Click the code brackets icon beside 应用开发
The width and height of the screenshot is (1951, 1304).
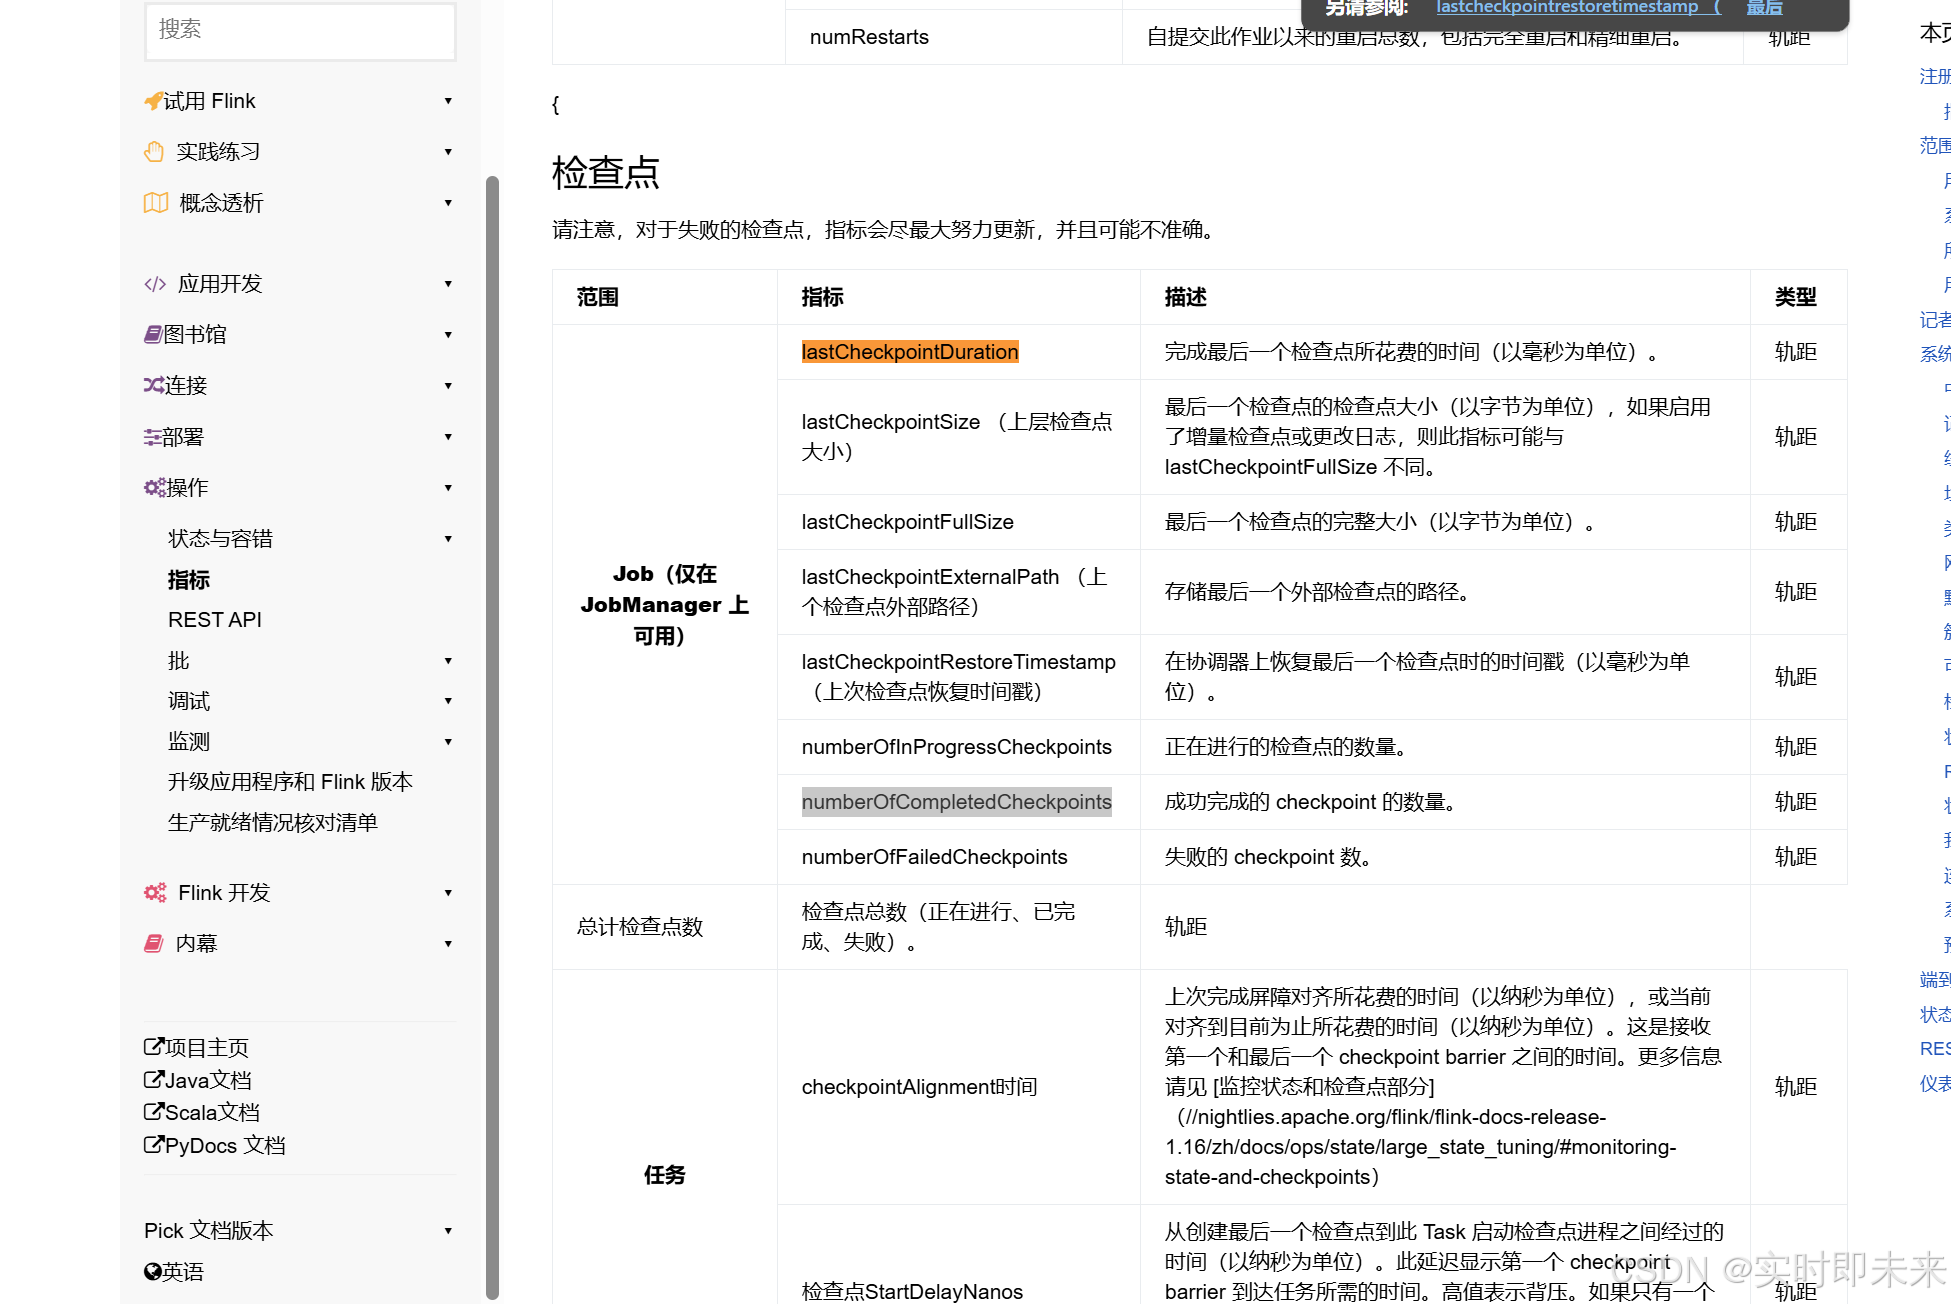155,284
